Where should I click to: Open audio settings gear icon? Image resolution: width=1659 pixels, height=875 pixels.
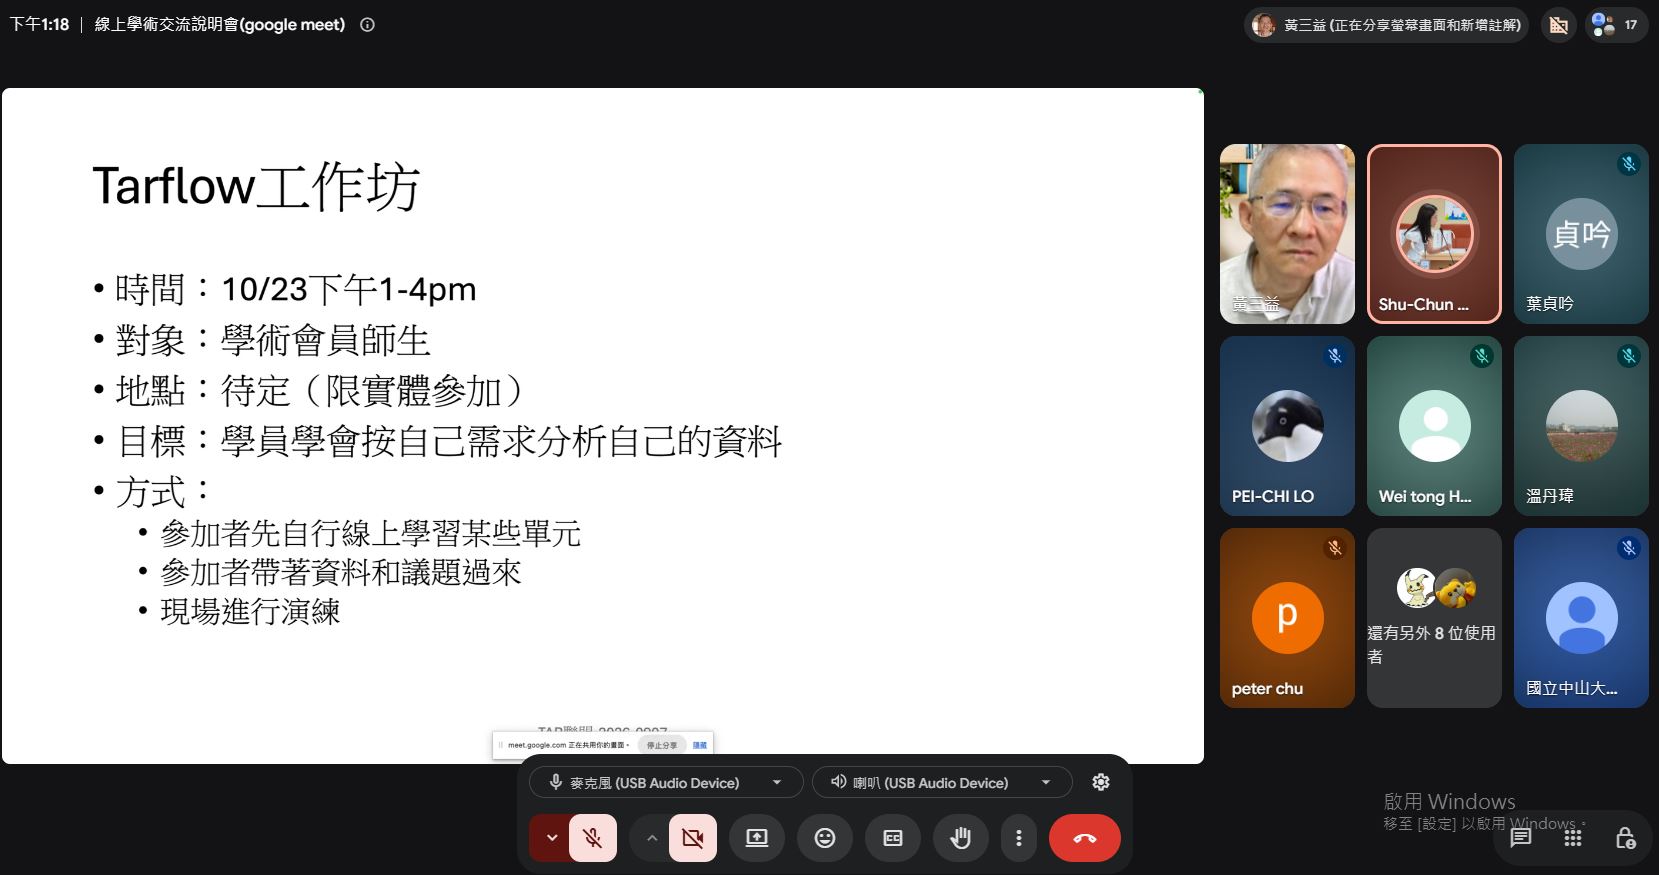(x=1101, y=782)
